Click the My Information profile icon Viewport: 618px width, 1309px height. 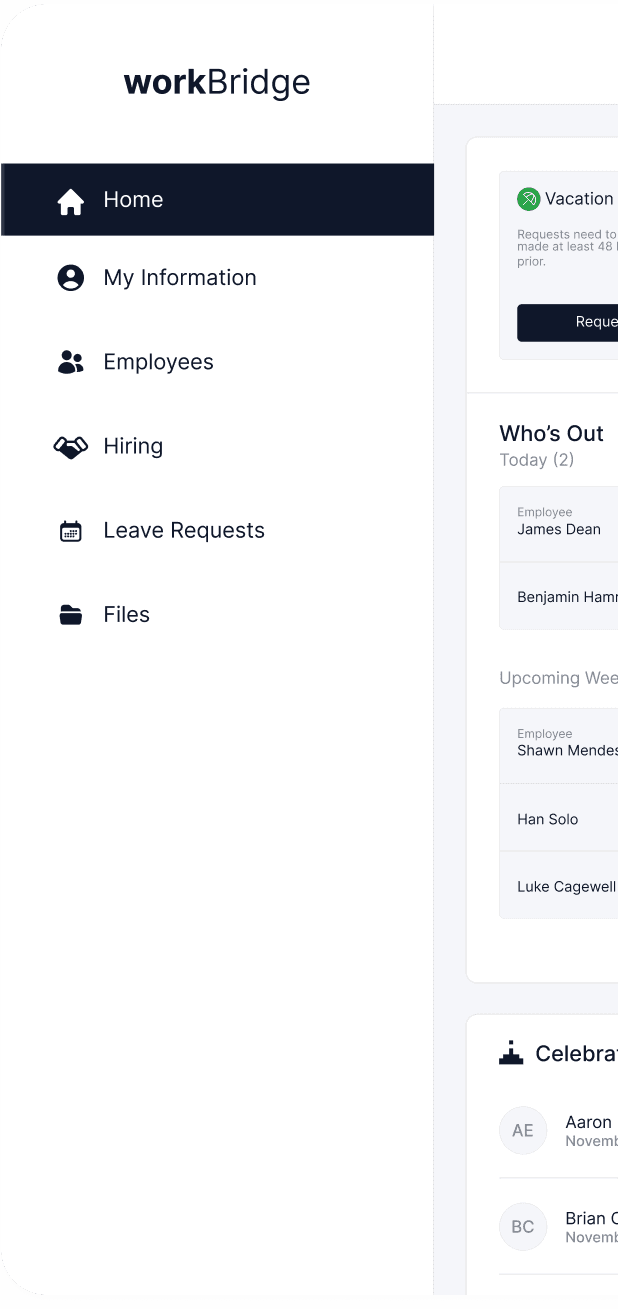tap(71, 278)
